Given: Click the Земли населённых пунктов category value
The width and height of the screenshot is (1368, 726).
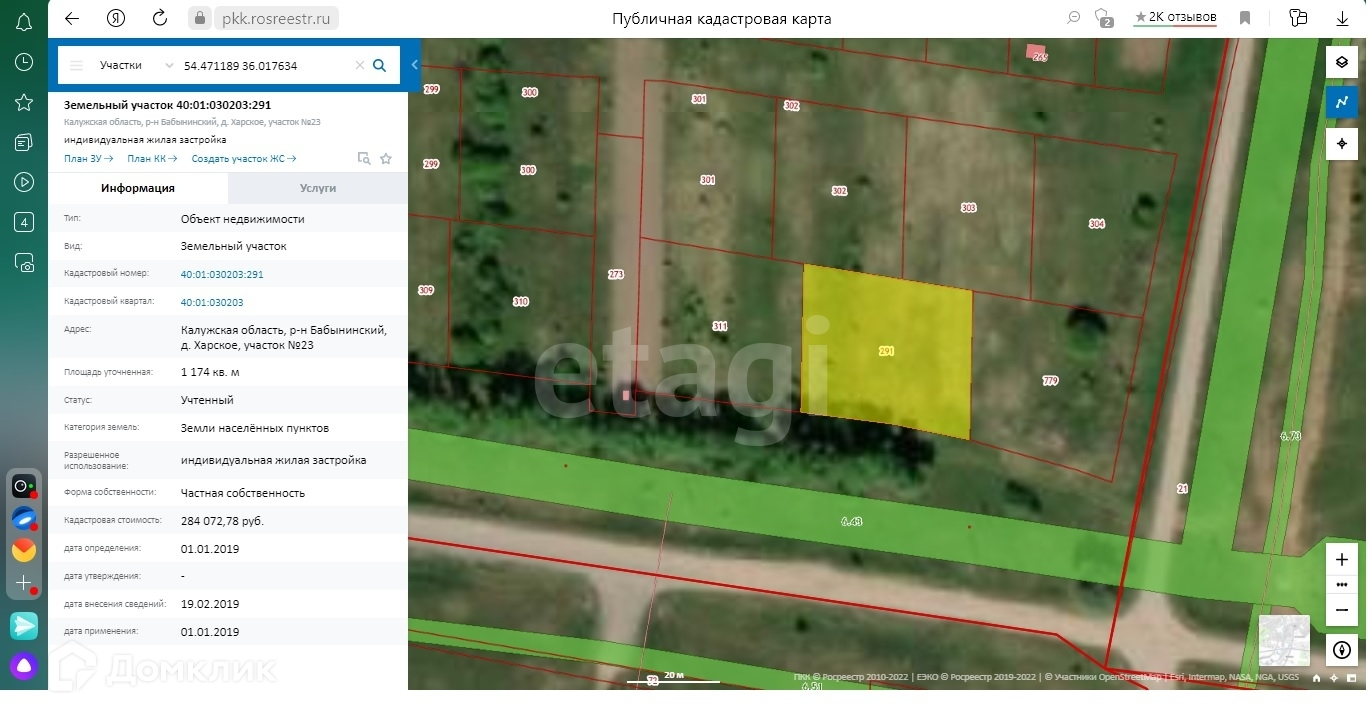Looking at the screenshot, I should (x=255, y=428).
